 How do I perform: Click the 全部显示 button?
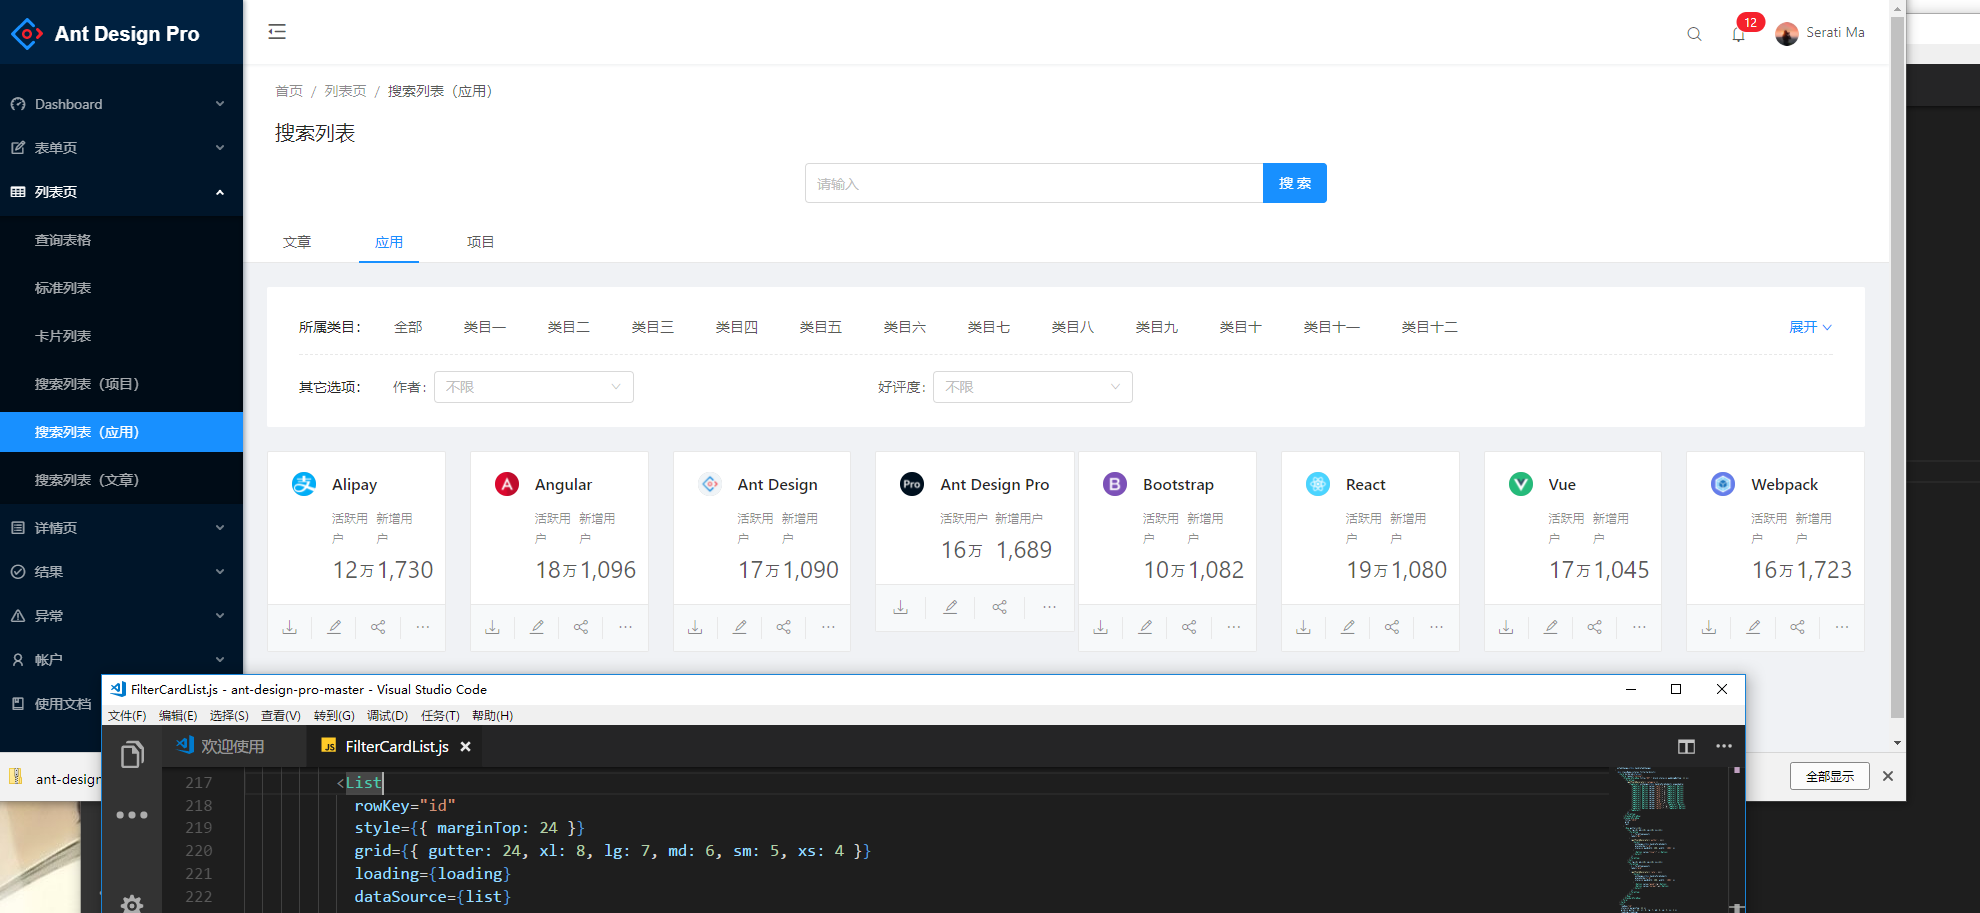pyautogui.click(x=1830, y=776)
